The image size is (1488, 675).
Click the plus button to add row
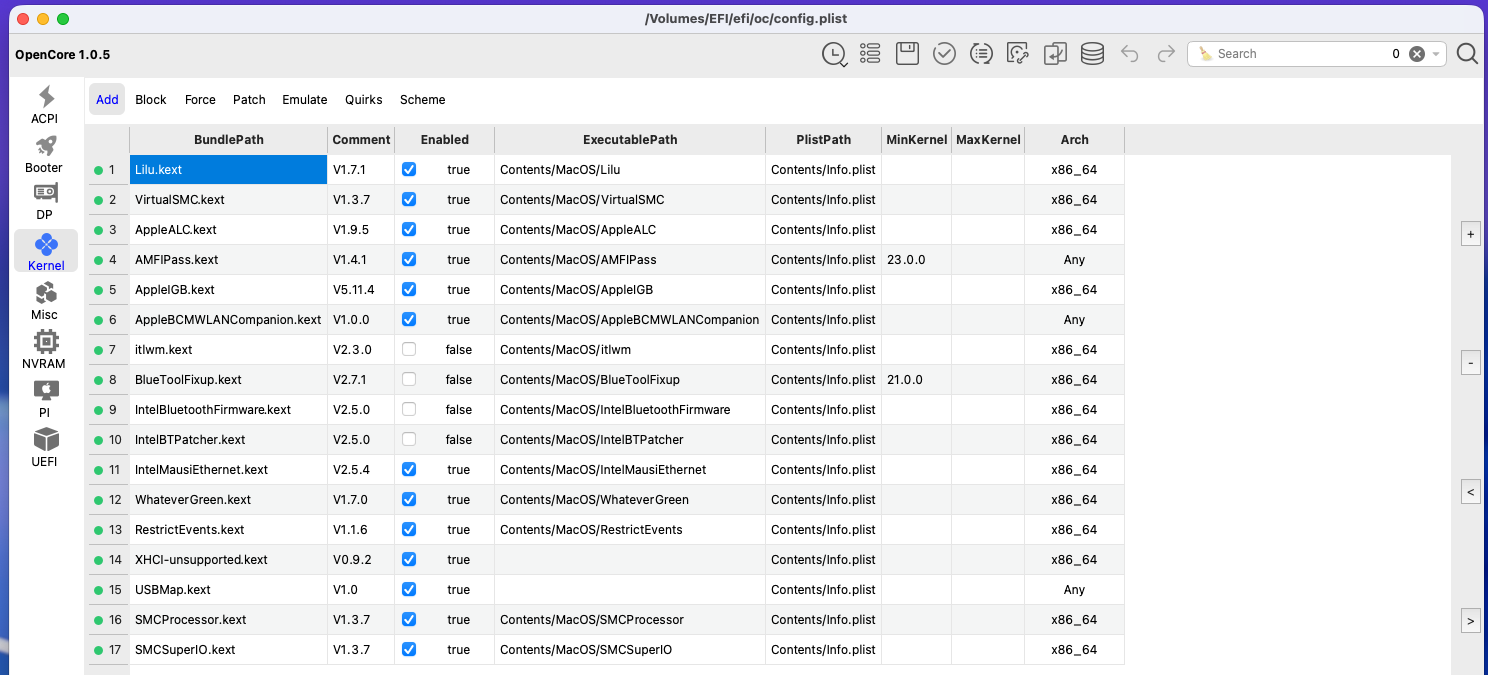click(x=1470, y=234)
